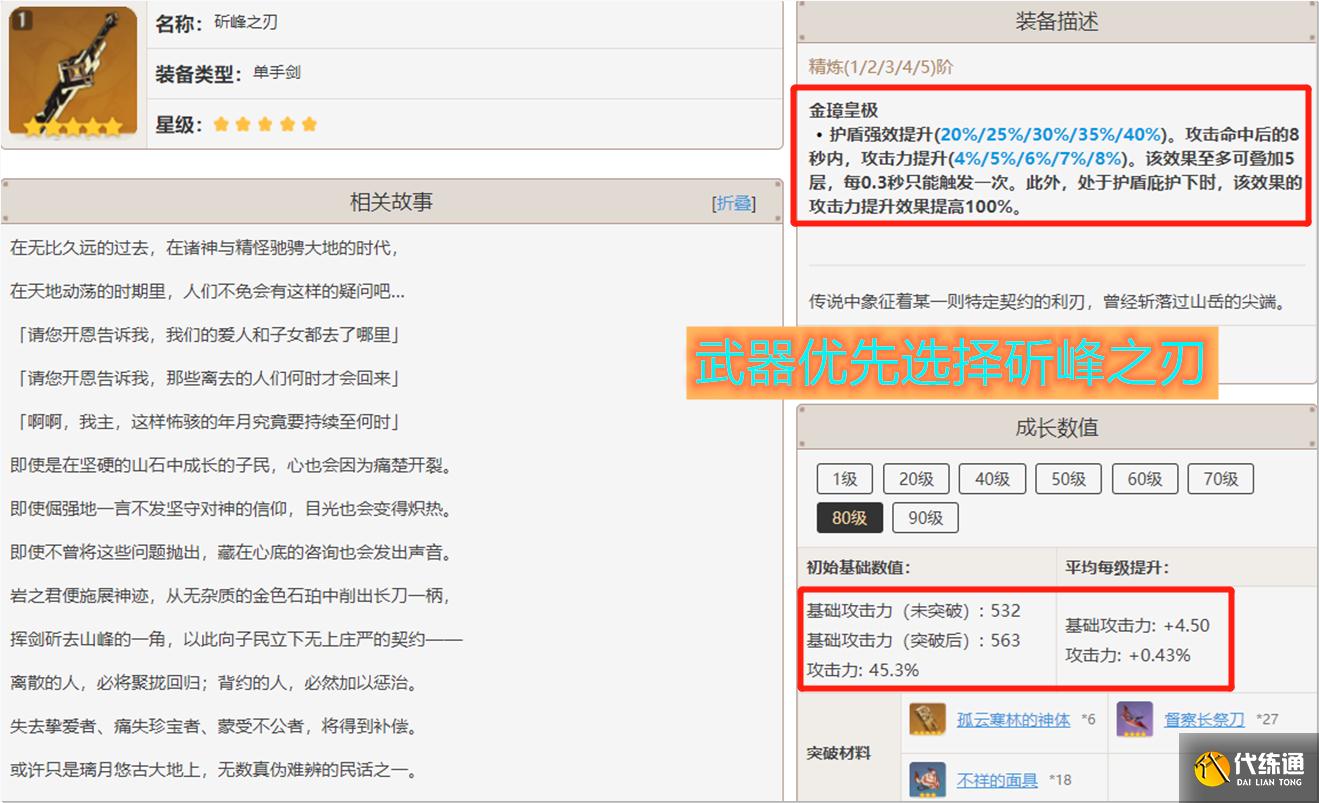Open the 督察长祭刀 material link
Screen dimensions: 1319x803
tap(1204, 719)
